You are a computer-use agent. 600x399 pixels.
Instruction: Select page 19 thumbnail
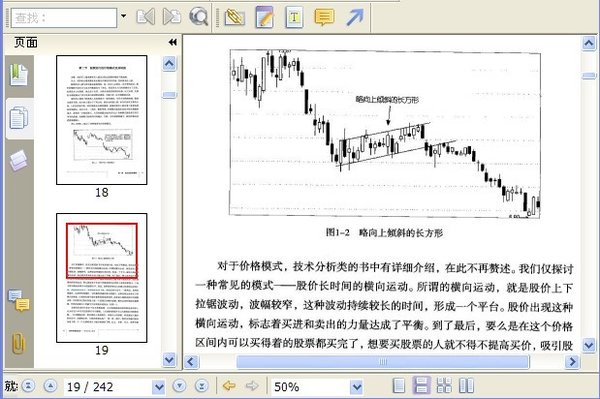click(x=102, y=278)
